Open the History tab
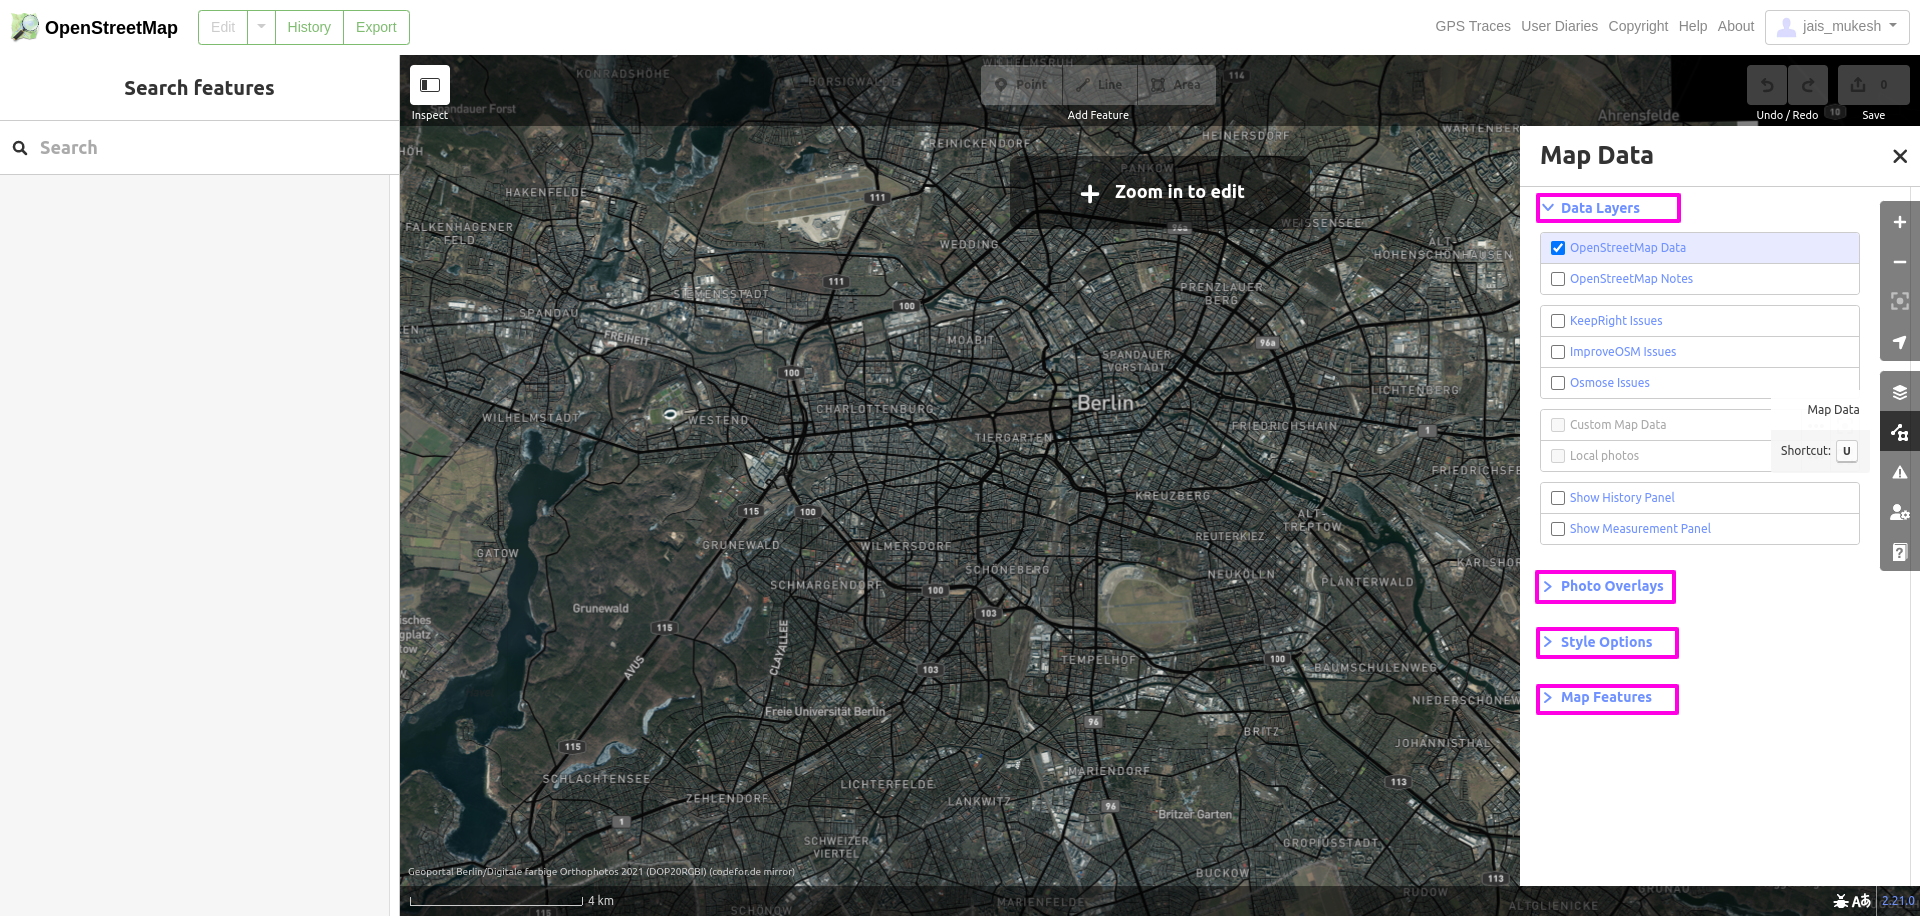 point(309,27)
